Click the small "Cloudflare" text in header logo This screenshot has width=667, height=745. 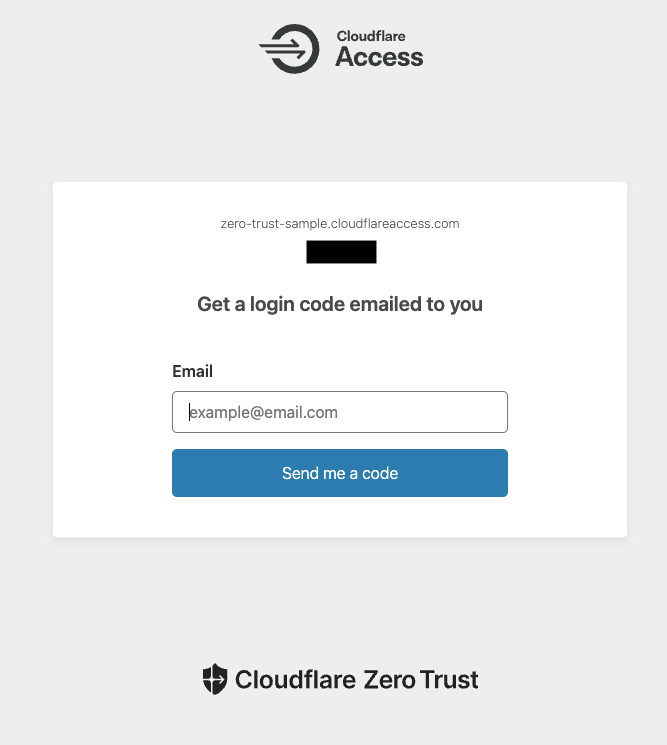click(x=370, y=37)
